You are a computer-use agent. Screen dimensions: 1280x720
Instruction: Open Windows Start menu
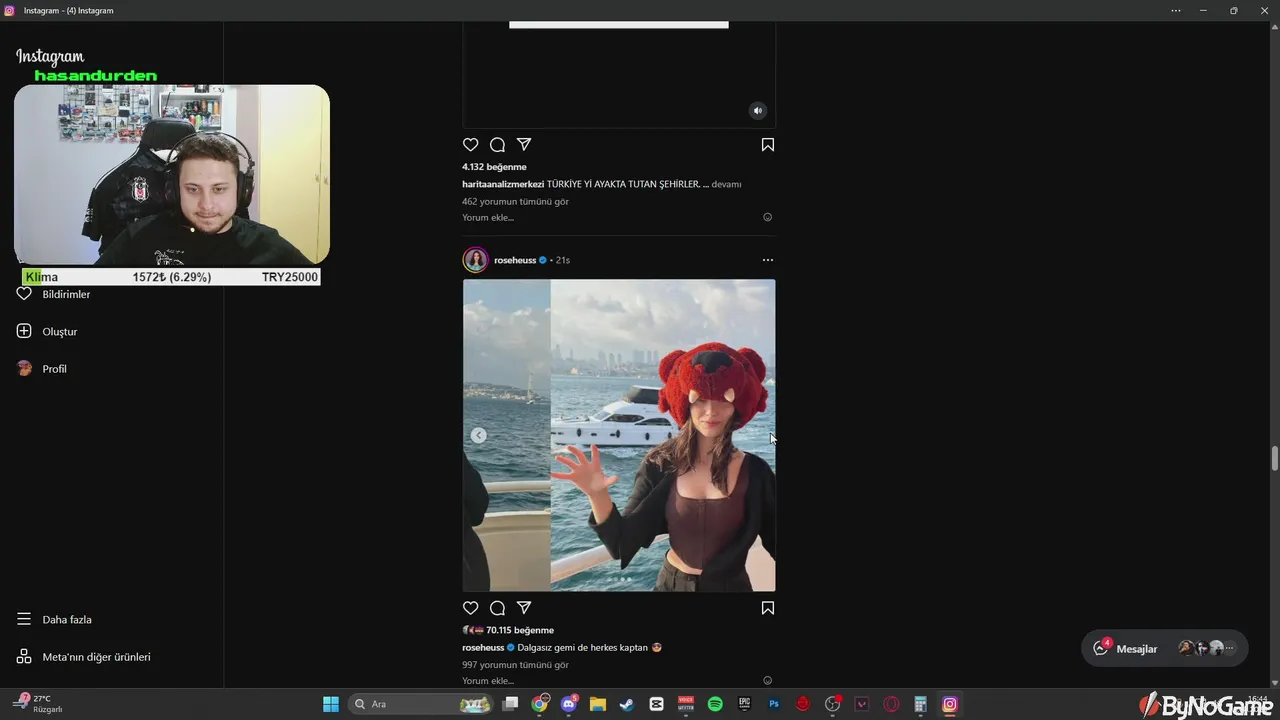[331, 704]
